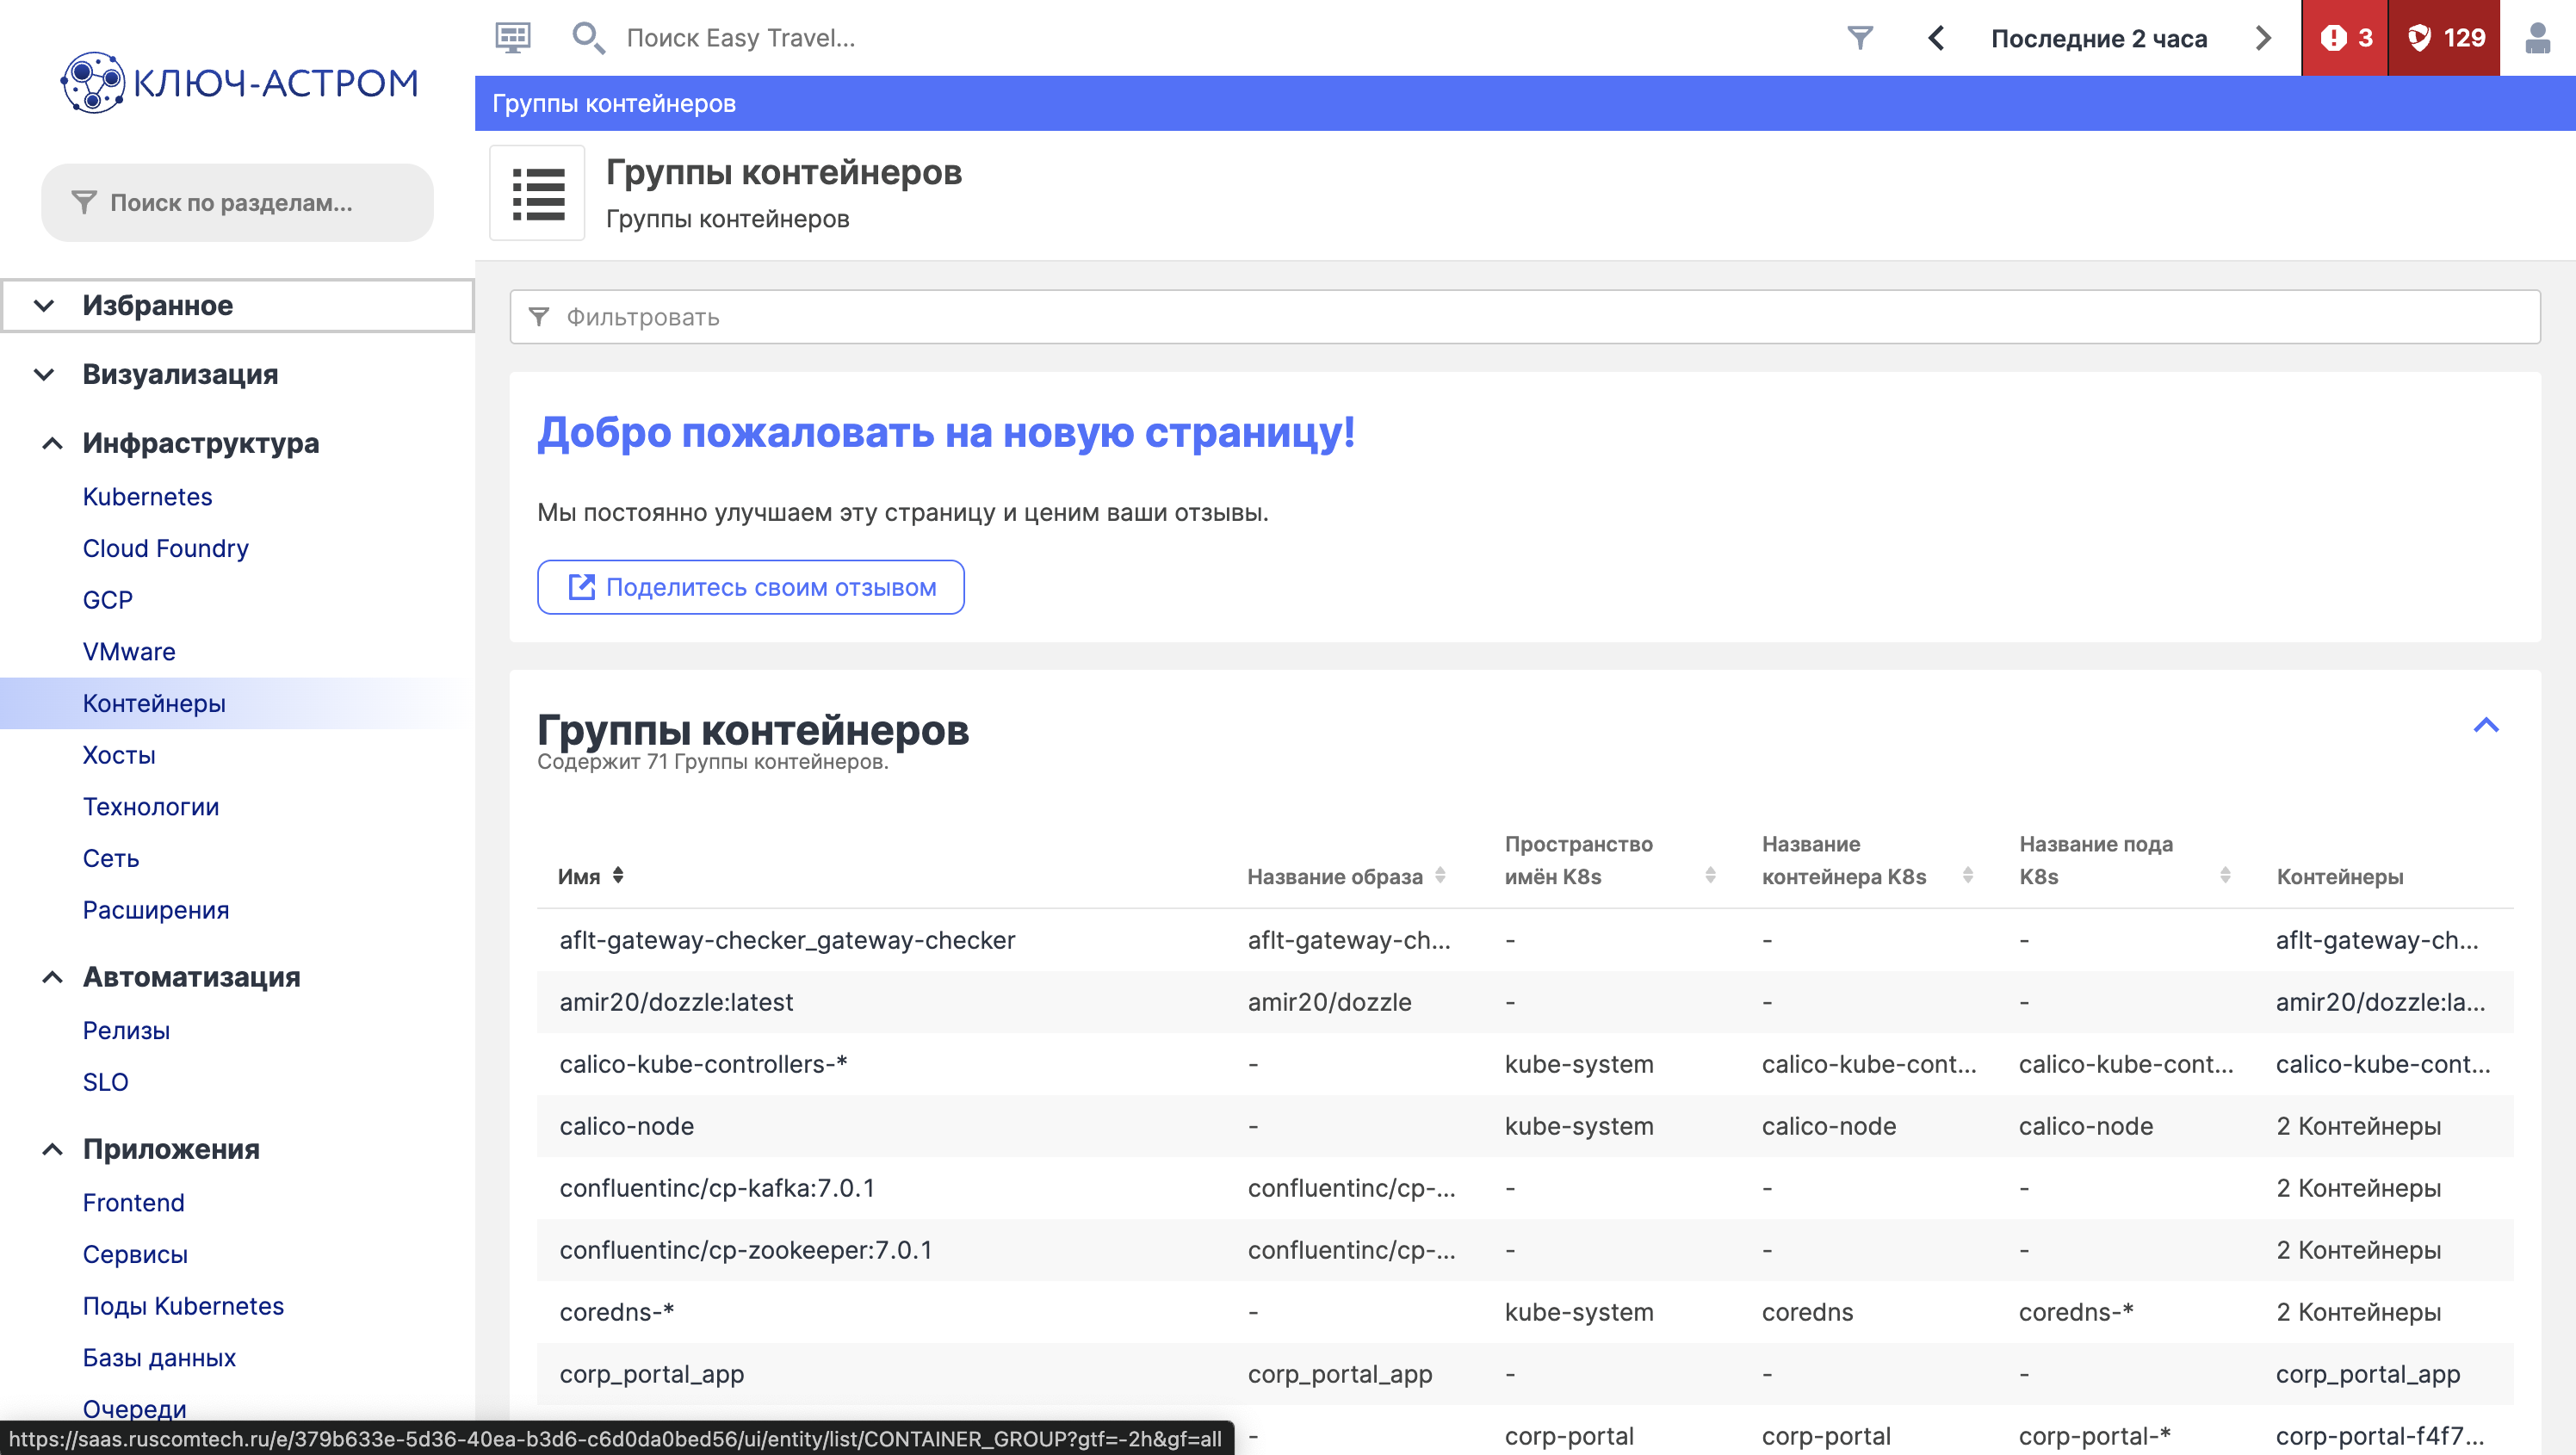
Task: Open the user profile icon
Action: point(2537,38)
